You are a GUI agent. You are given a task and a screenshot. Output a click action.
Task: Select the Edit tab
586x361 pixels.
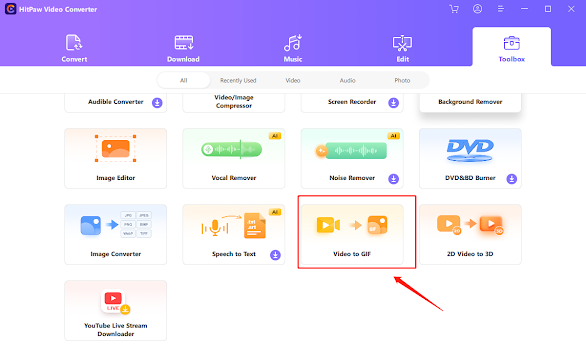pyautogui.click(x=402, y=48)
